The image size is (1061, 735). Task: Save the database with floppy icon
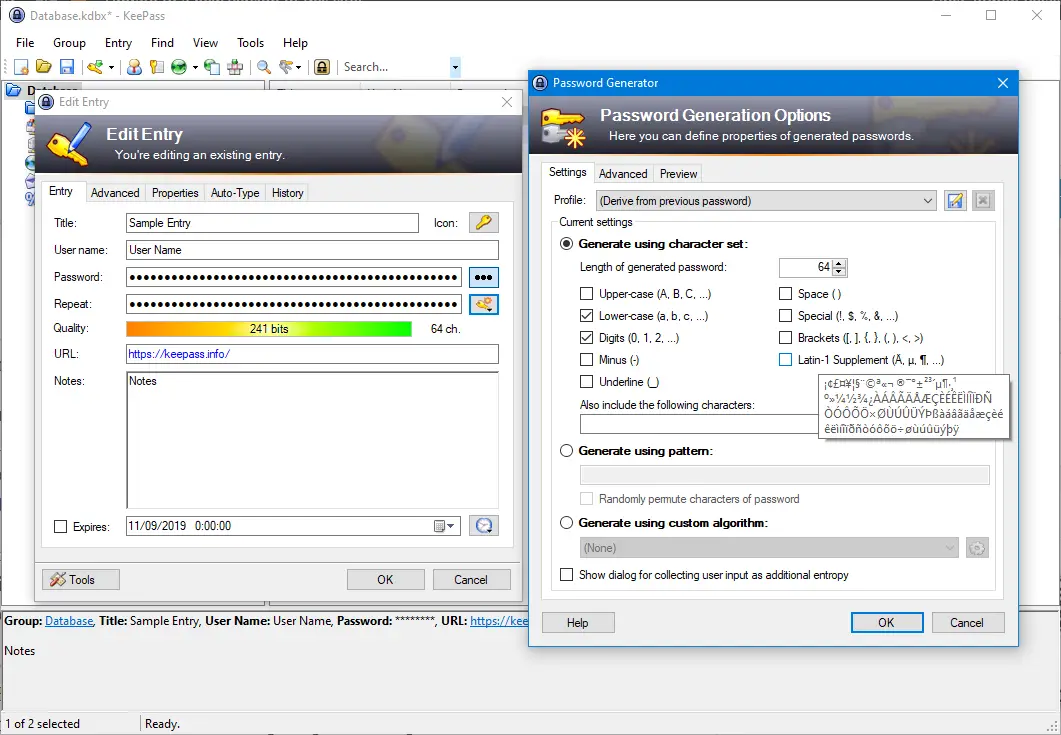click(66, 66)
